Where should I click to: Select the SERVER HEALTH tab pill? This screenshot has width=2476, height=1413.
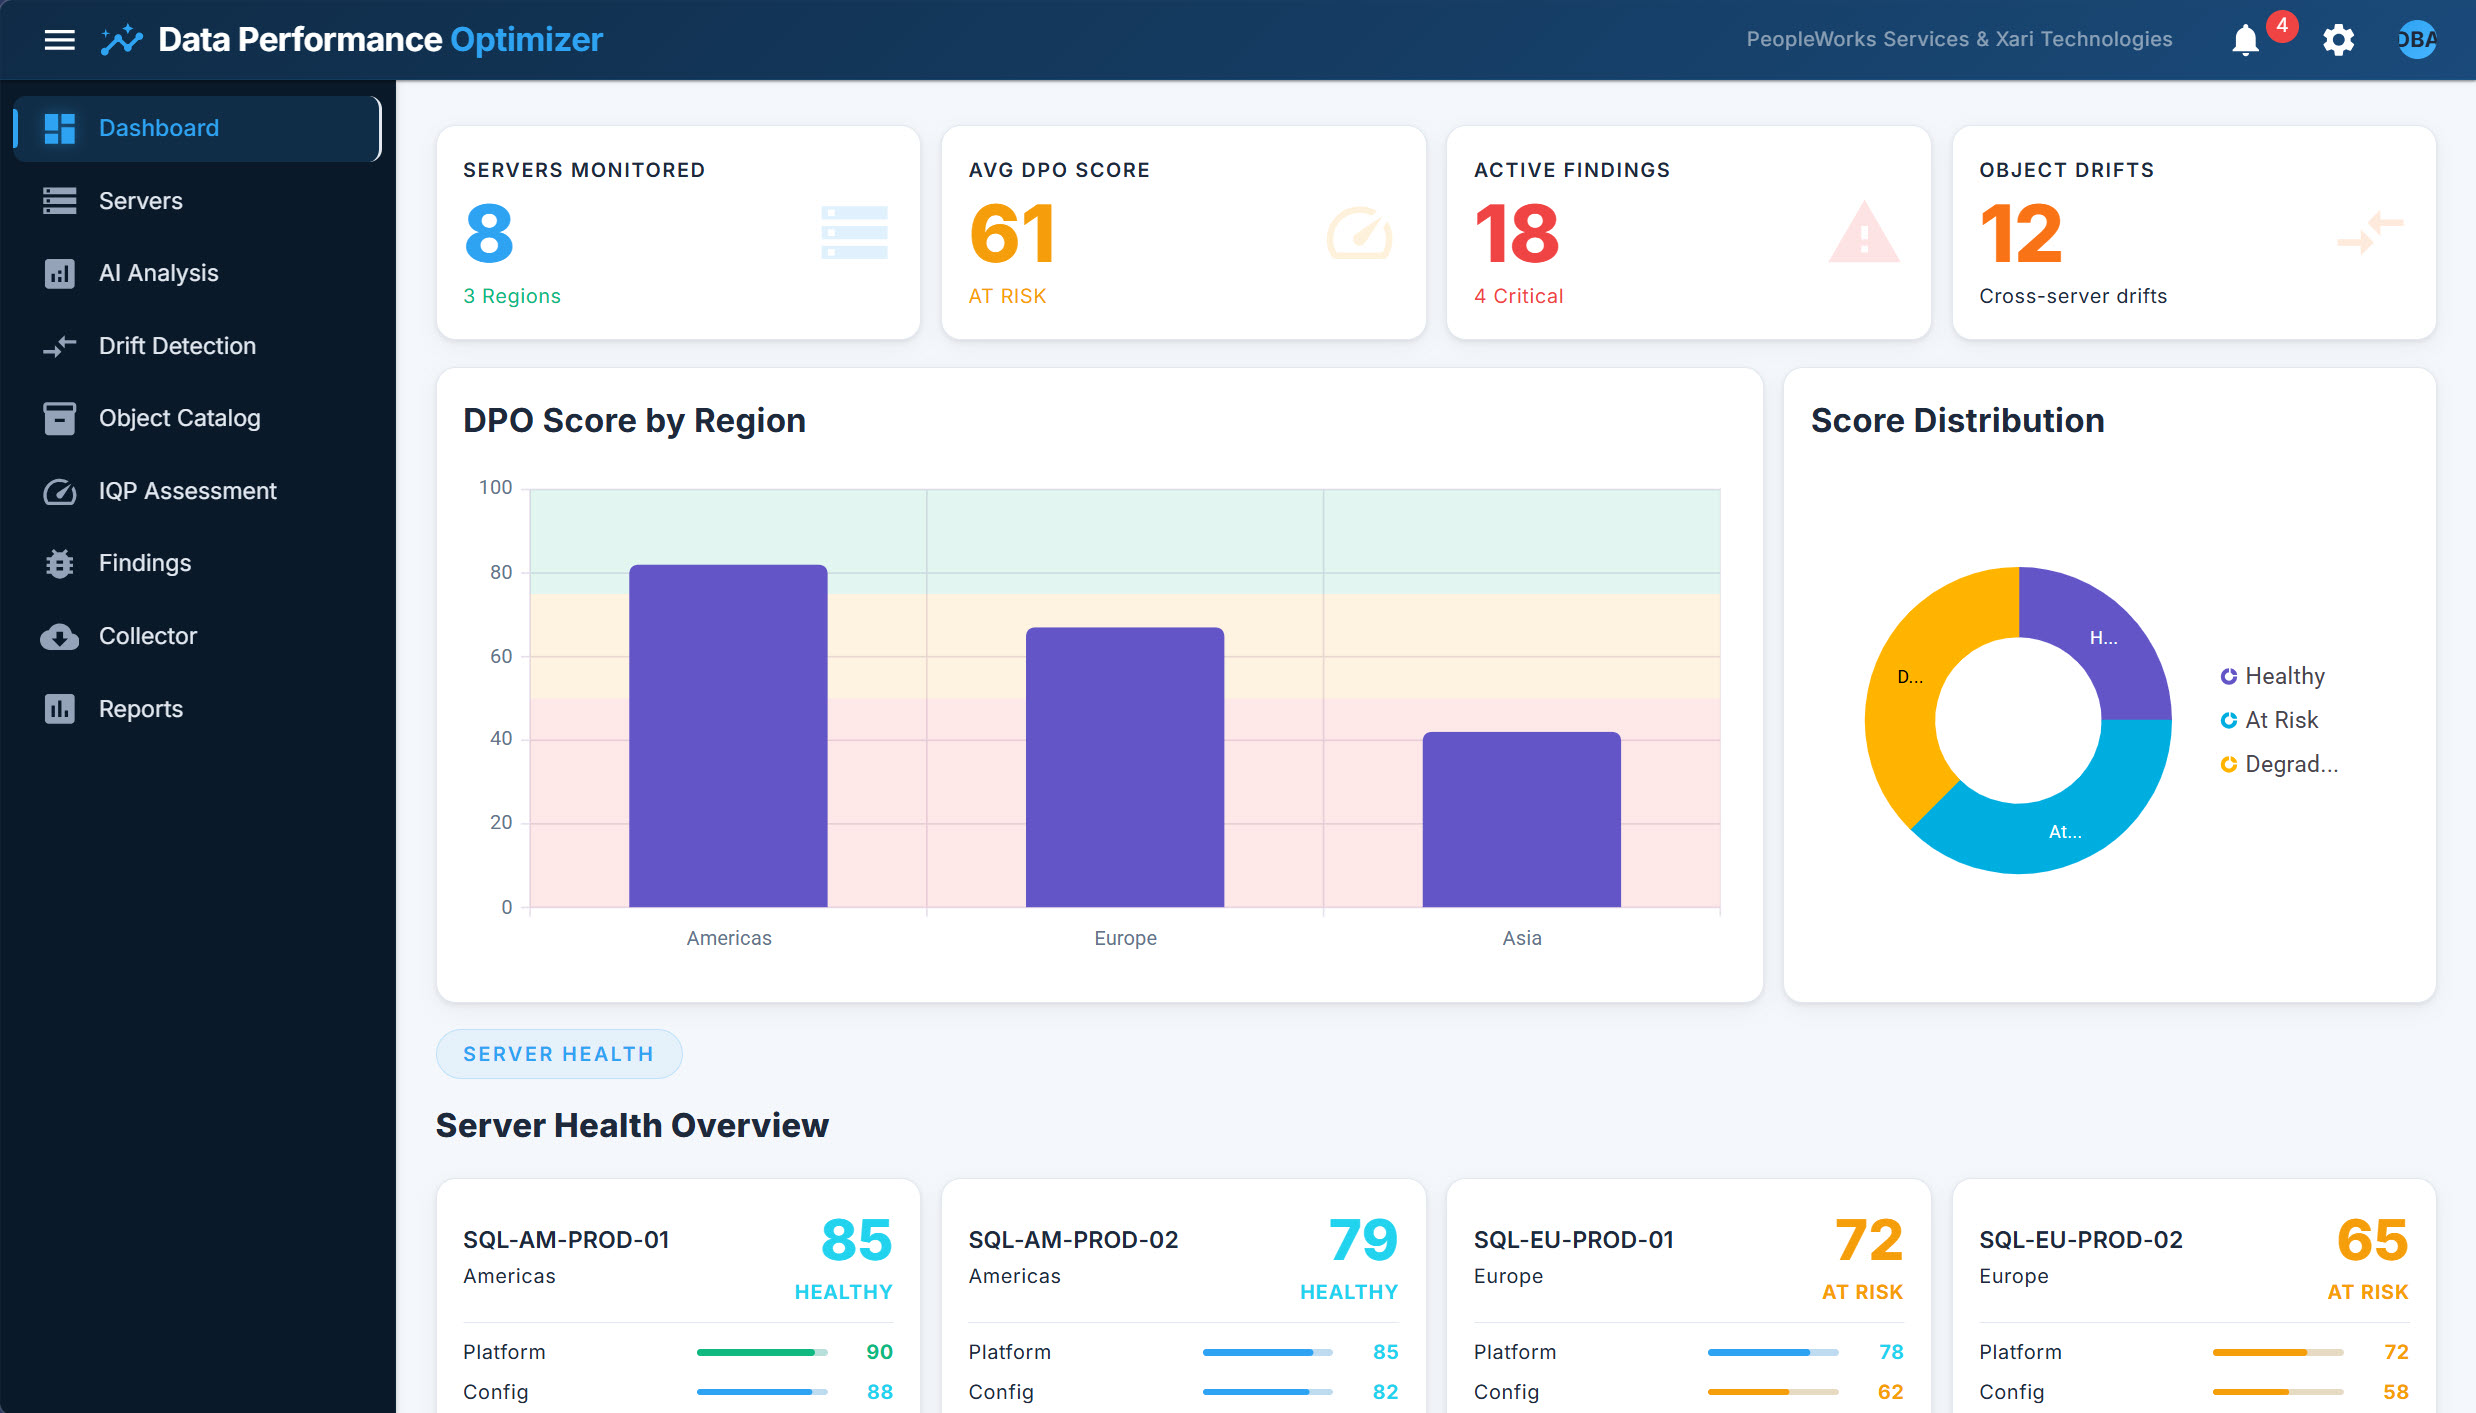[x=558, y=1053]
